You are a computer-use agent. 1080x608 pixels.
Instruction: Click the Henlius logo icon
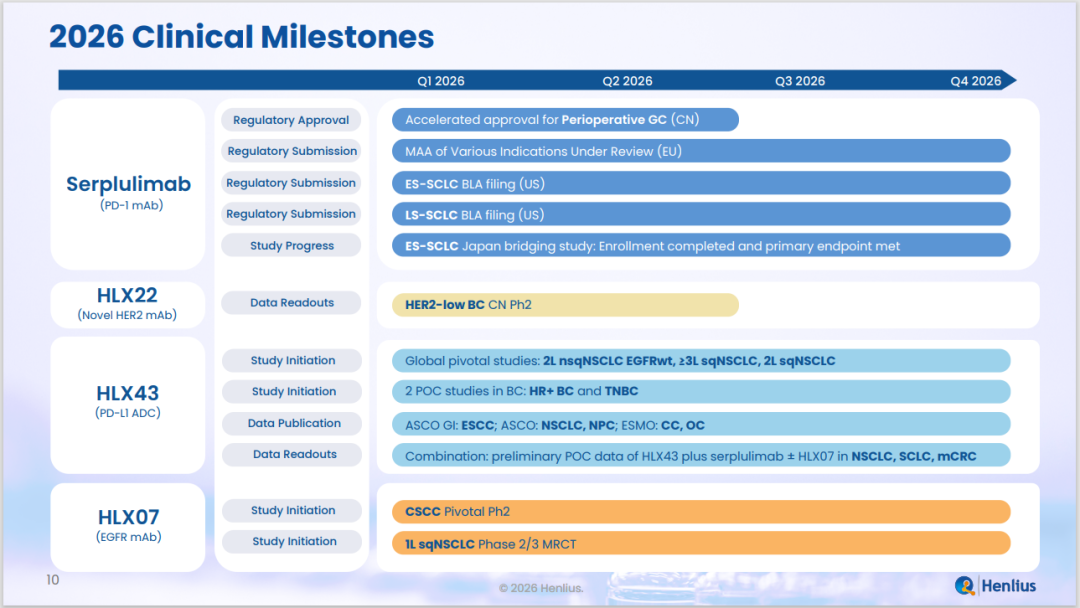[x=965, y=585]
